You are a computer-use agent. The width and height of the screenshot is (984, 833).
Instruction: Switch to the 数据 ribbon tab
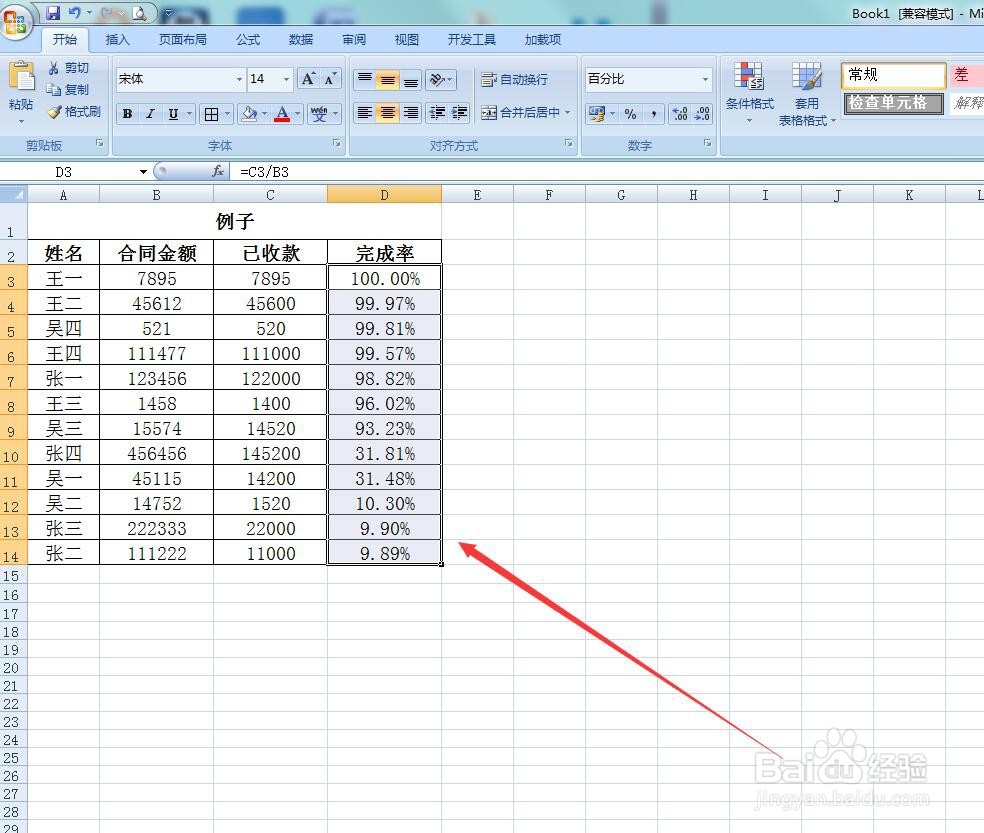click(x=299, y=40)
